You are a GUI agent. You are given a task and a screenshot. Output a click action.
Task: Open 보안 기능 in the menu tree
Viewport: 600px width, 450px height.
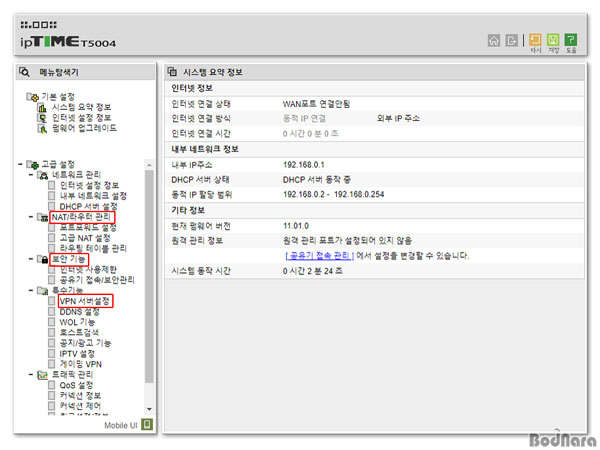coord(72,259)
